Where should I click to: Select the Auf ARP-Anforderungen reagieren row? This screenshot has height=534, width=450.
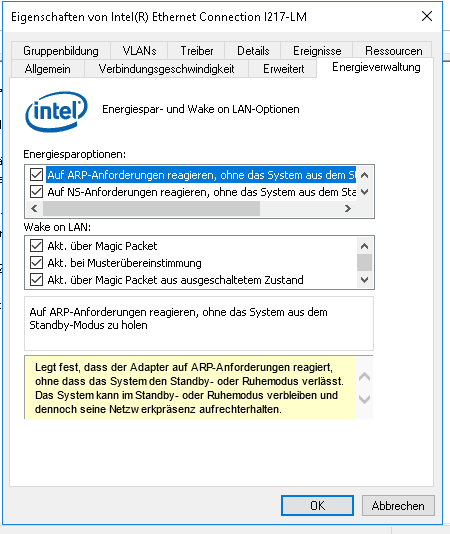pos(201,175)
